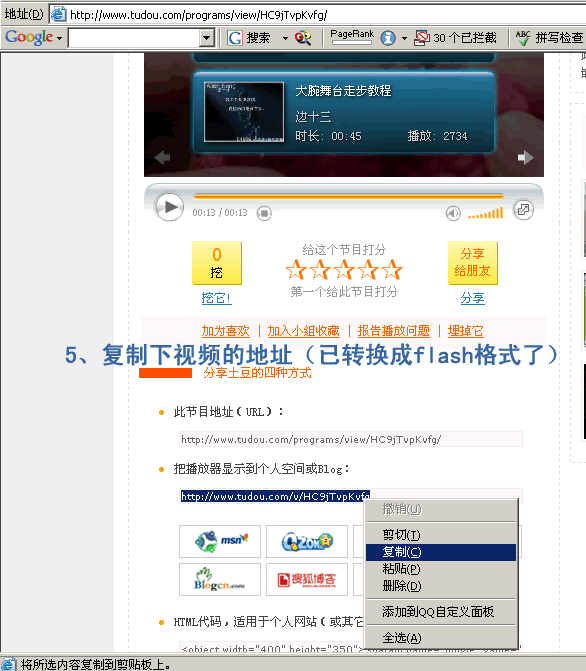Click the uploader name 边十三
The height and width of the screenshot is (671, 586).
(313, 117)
